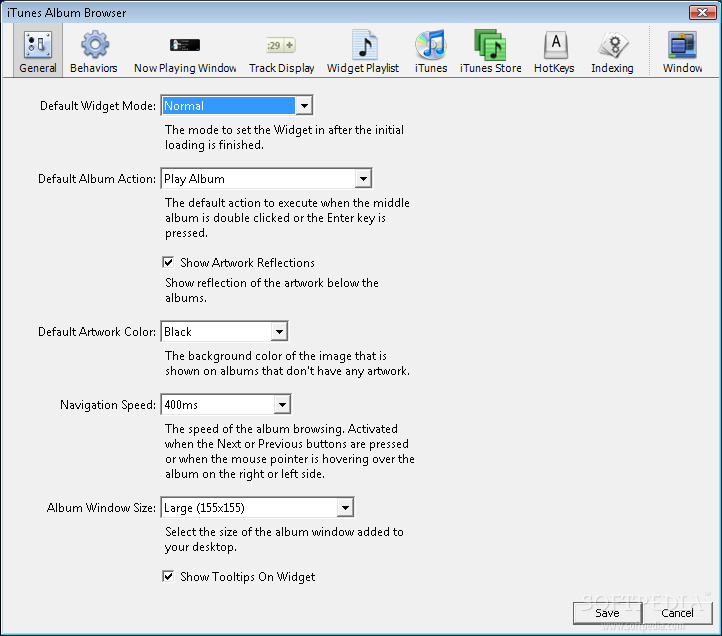This screenshot has width=722, height=636.
Task: Select the Normal widget mode field
Action: click(x=237, y=105)
